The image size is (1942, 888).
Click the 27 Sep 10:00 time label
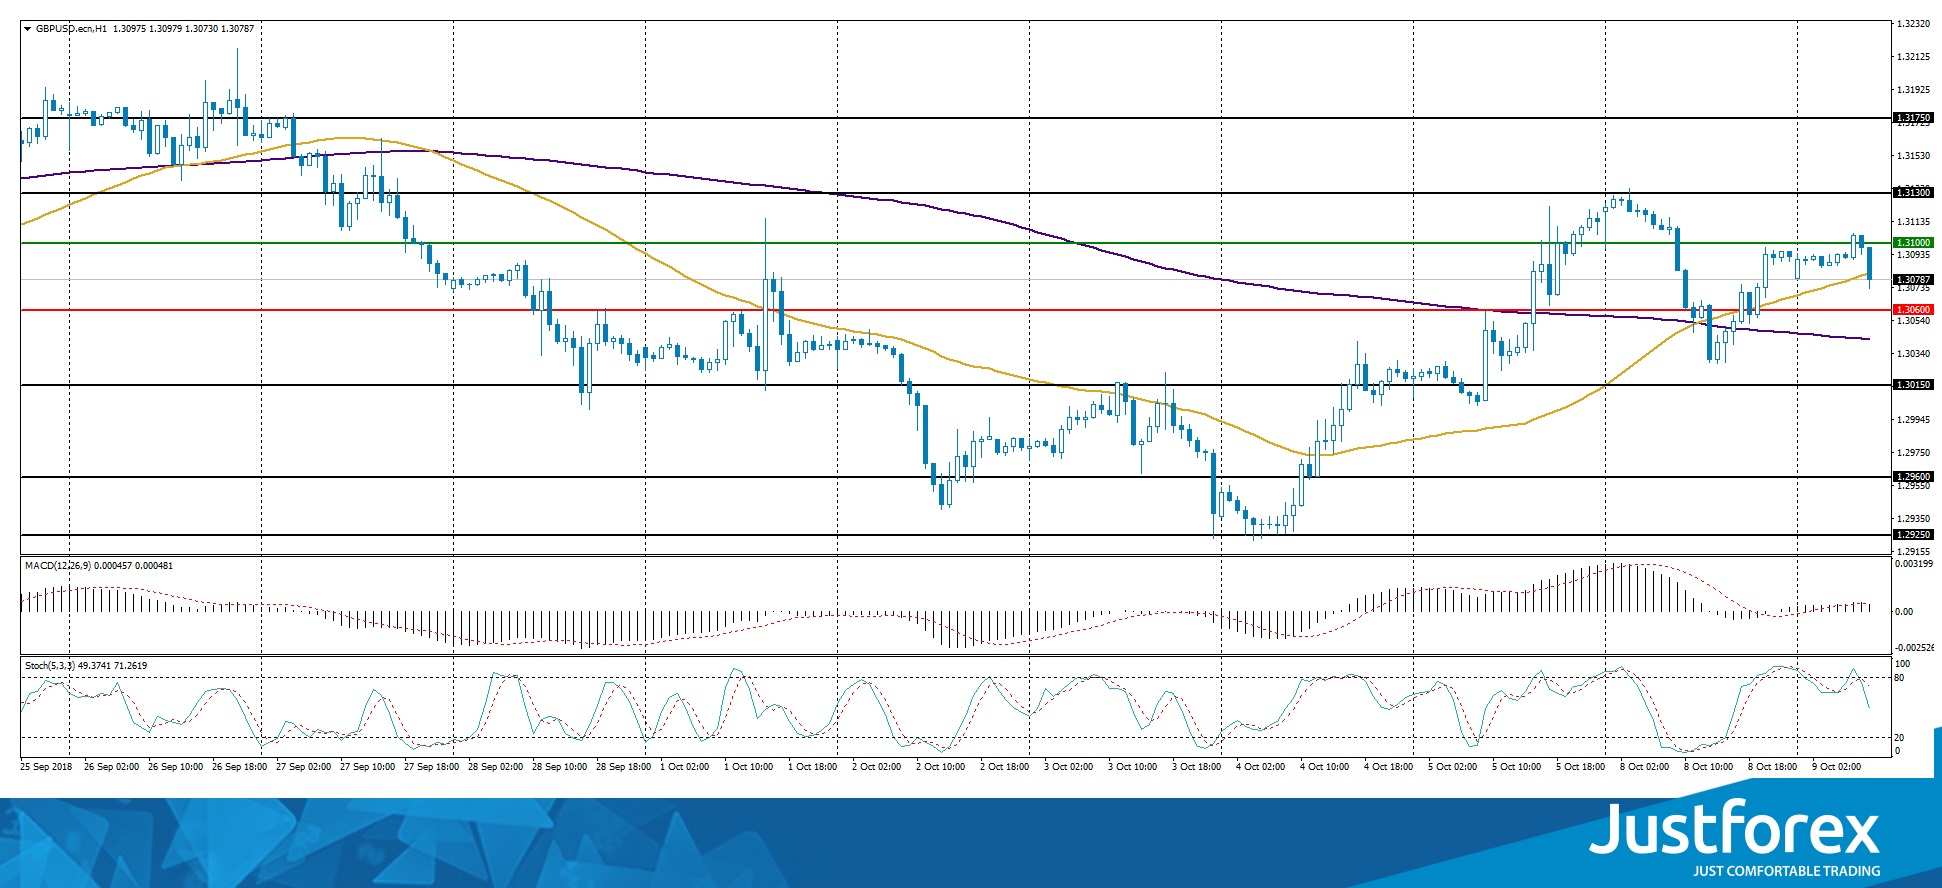click(367, 767)
